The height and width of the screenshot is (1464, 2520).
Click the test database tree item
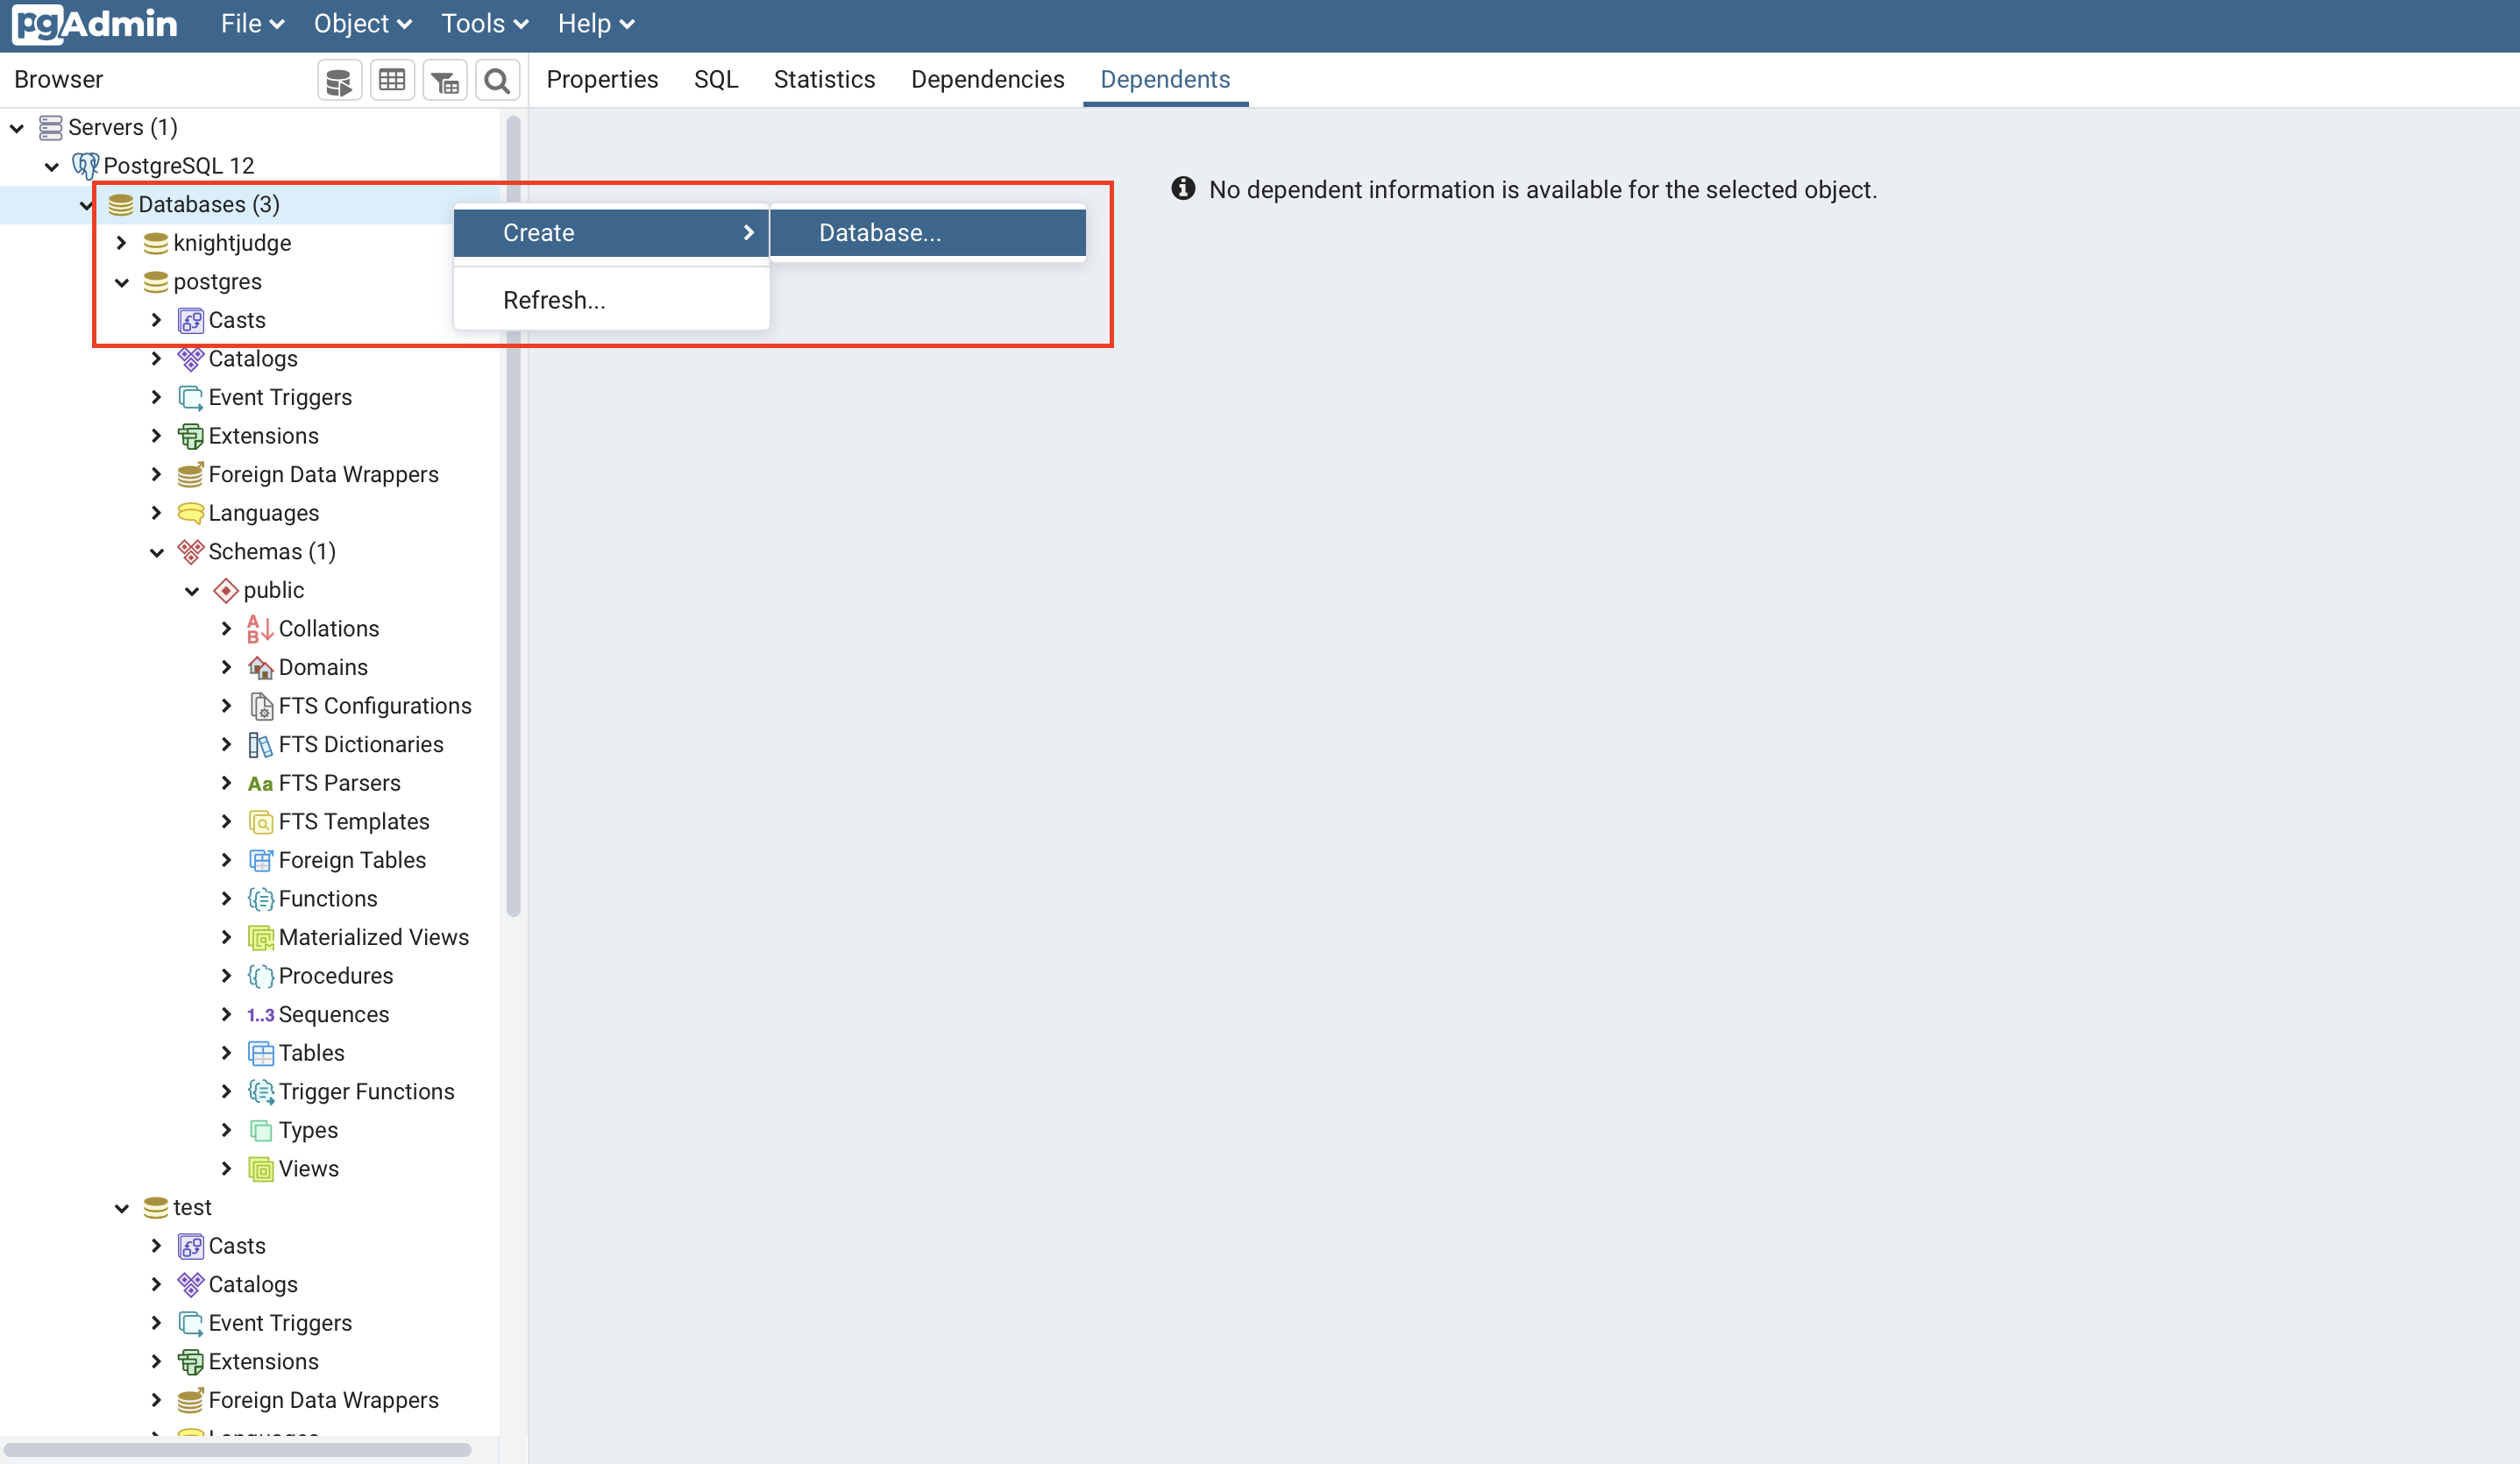tap(190, 1206)
